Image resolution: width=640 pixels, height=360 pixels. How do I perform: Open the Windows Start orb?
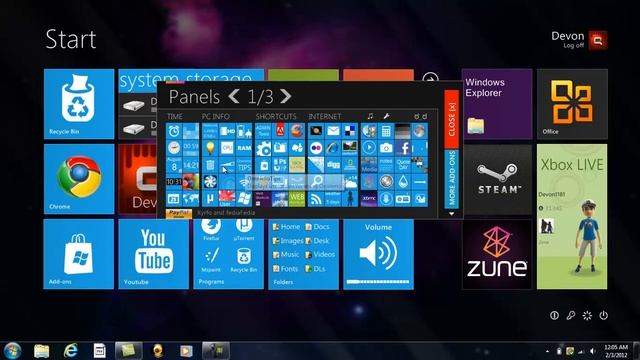click(x=12, y=351)
